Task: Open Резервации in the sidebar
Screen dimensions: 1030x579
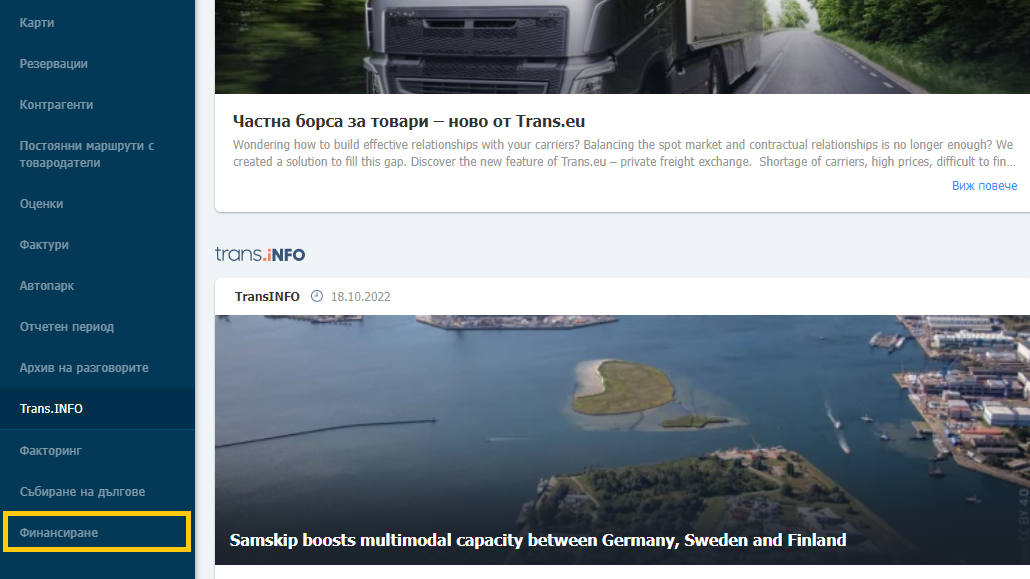Action: pos(53,64)
